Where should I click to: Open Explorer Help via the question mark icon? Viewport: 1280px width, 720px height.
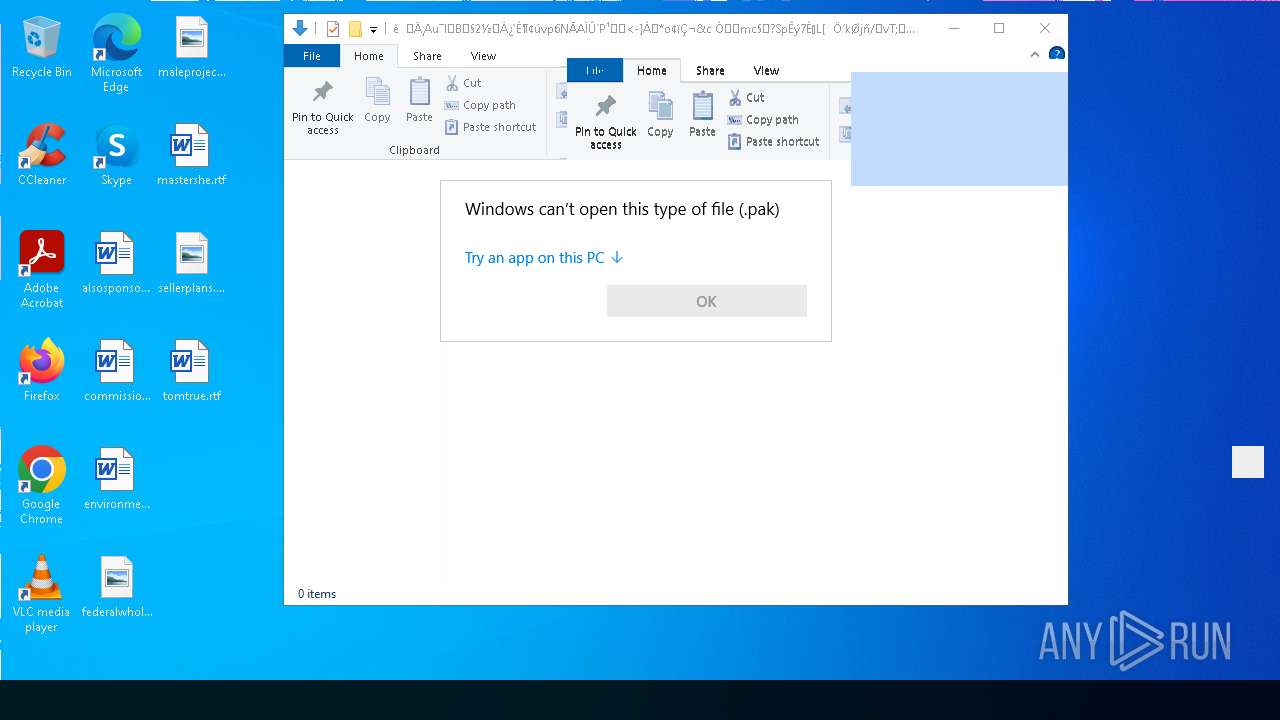(1057, 54)
